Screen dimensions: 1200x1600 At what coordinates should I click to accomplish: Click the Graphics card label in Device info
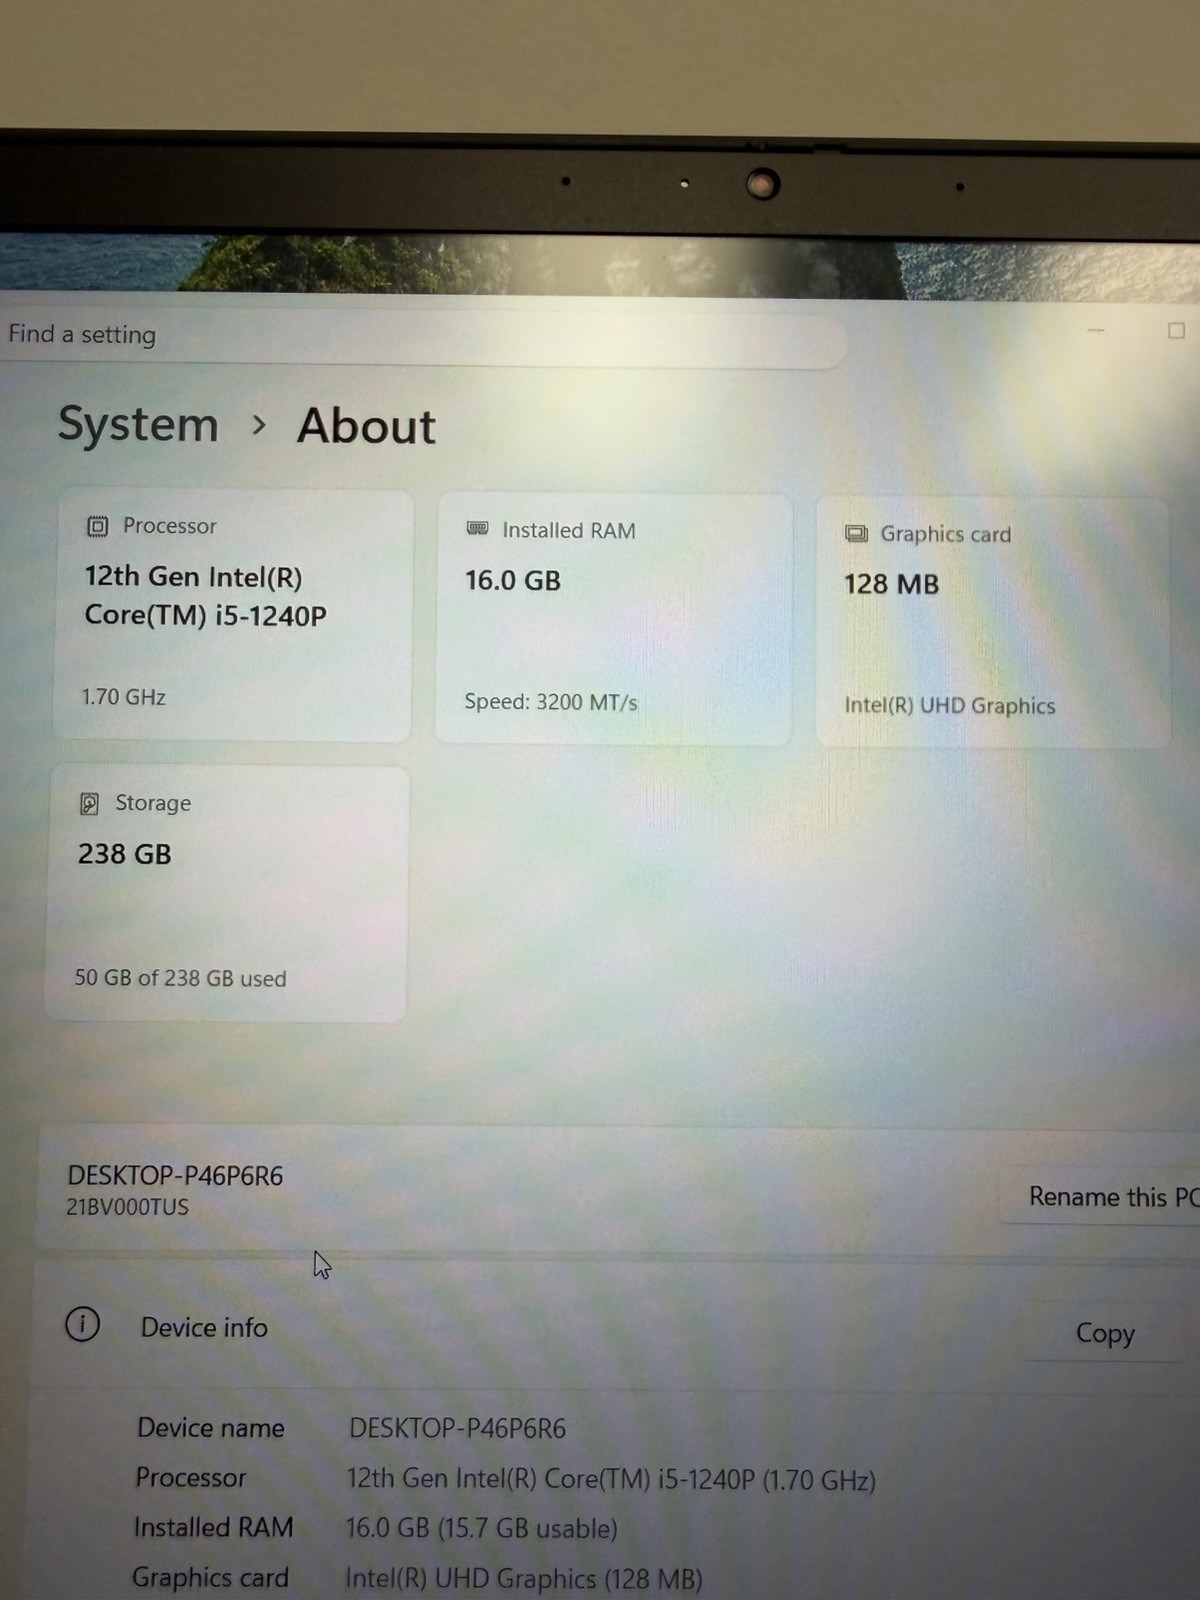(x=210, y=1577)
